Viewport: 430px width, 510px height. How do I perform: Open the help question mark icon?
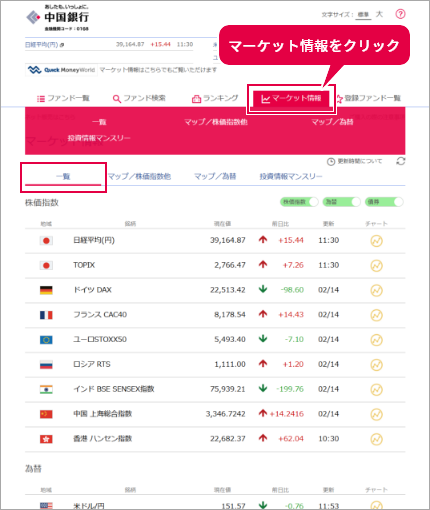pos(400,14)
